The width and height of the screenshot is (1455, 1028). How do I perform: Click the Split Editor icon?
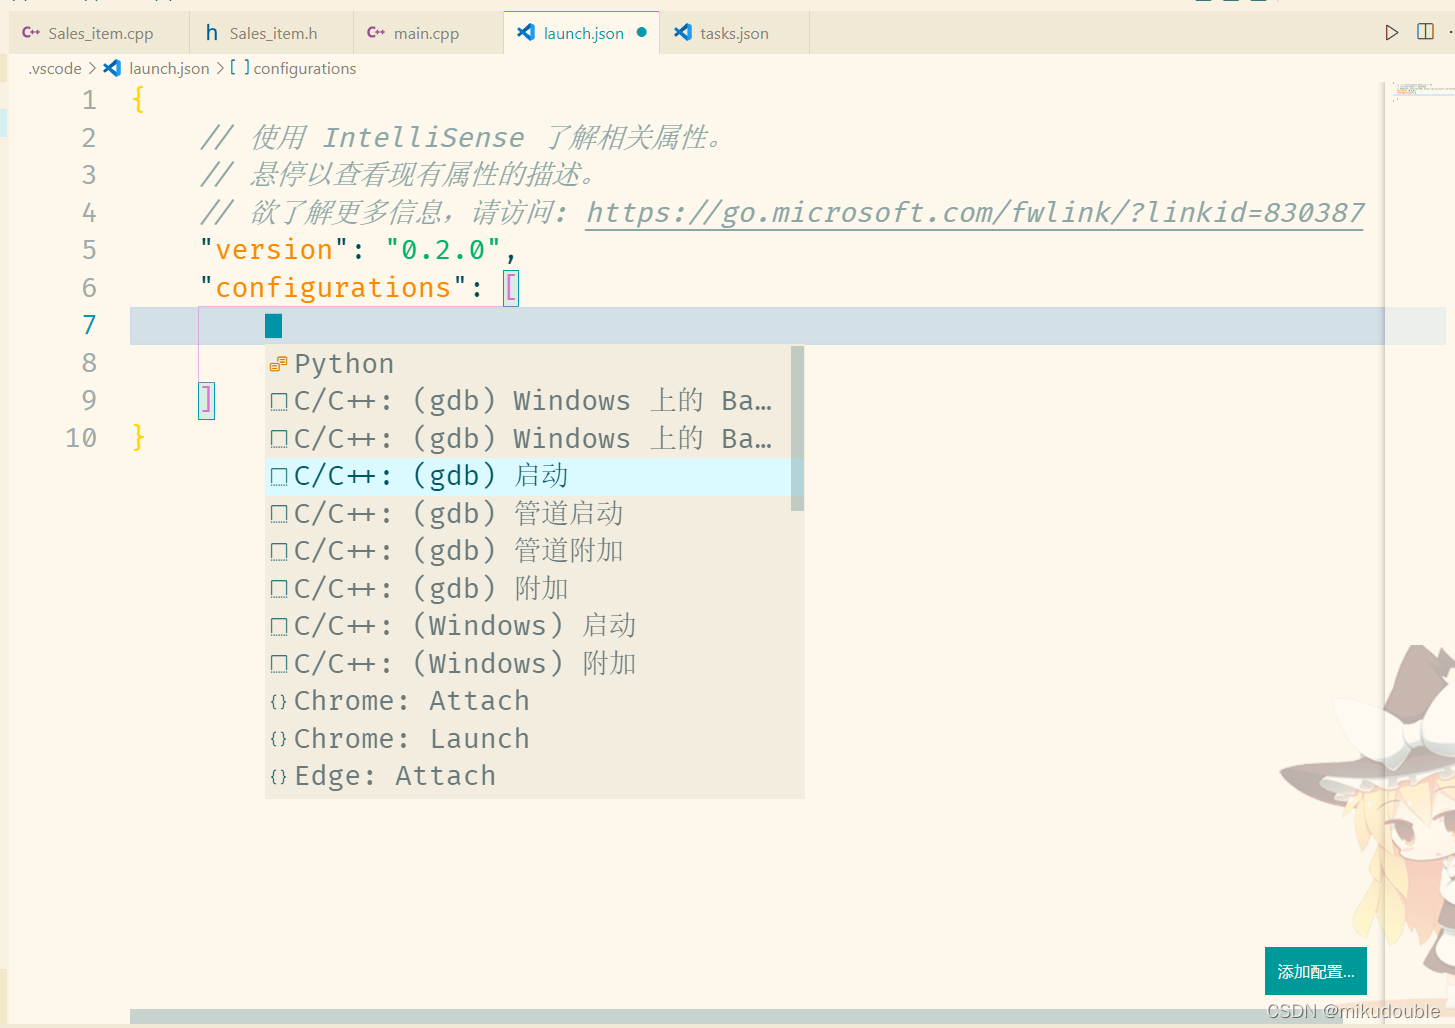(x=1426, y=32)
